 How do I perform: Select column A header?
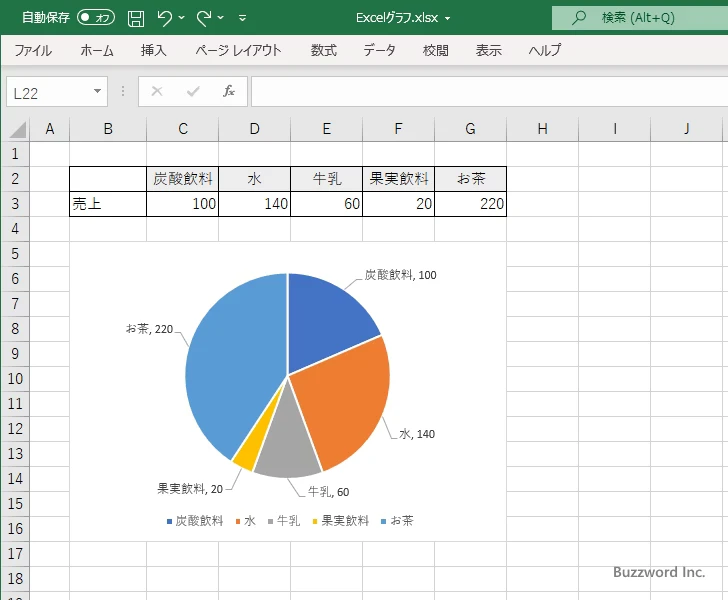tap(50, 129)
